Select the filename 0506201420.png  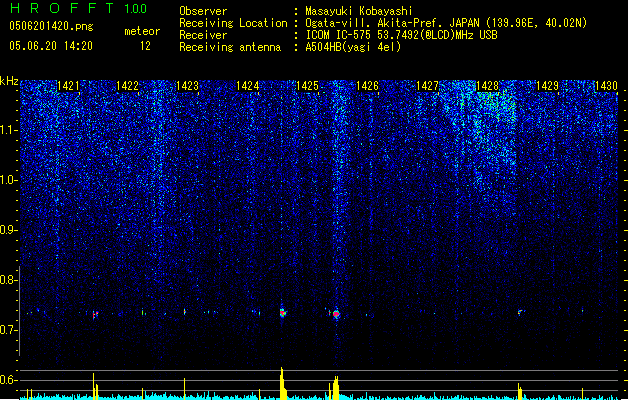51,26
